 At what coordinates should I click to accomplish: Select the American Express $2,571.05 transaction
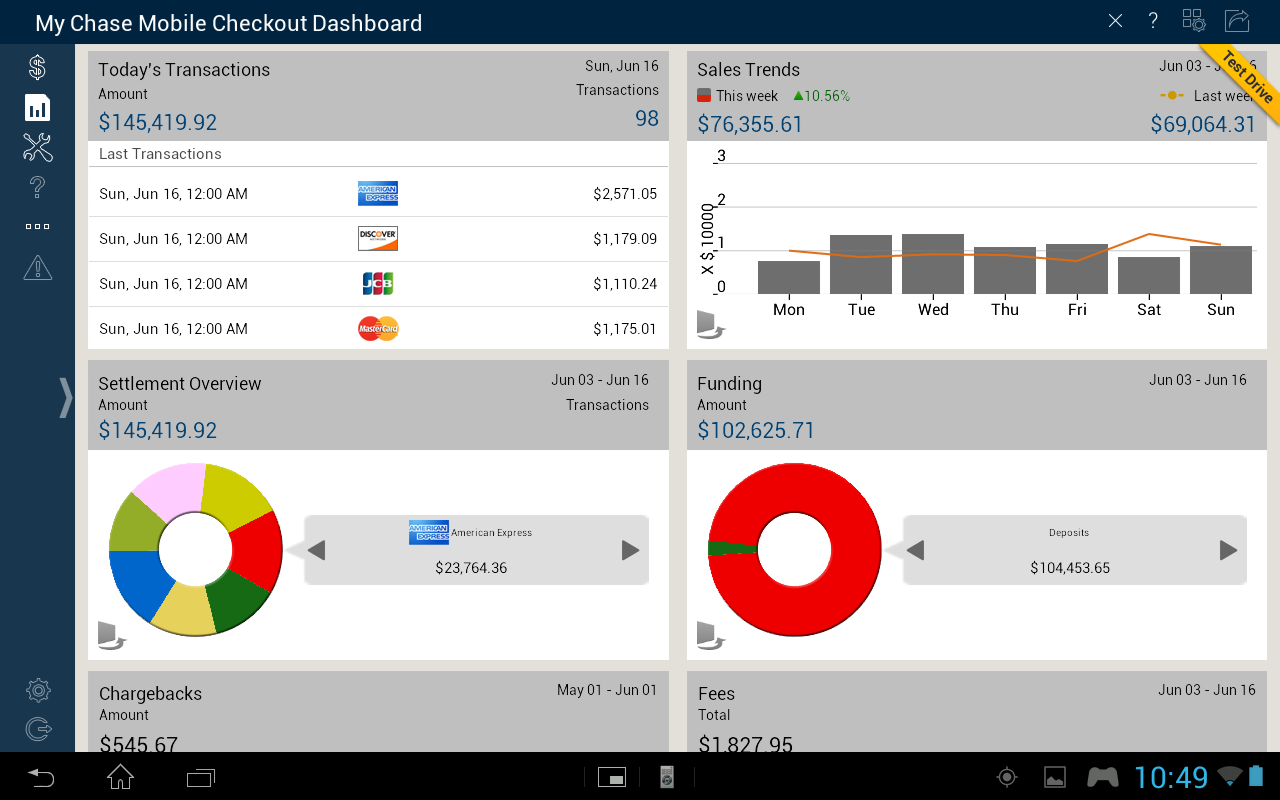pyautogui.click(x=378, y=194)
